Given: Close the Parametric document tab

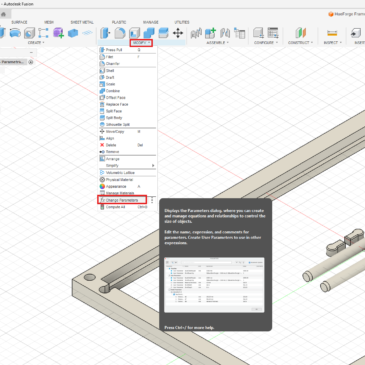Looking at the screenshot, I should coord(31,62).
